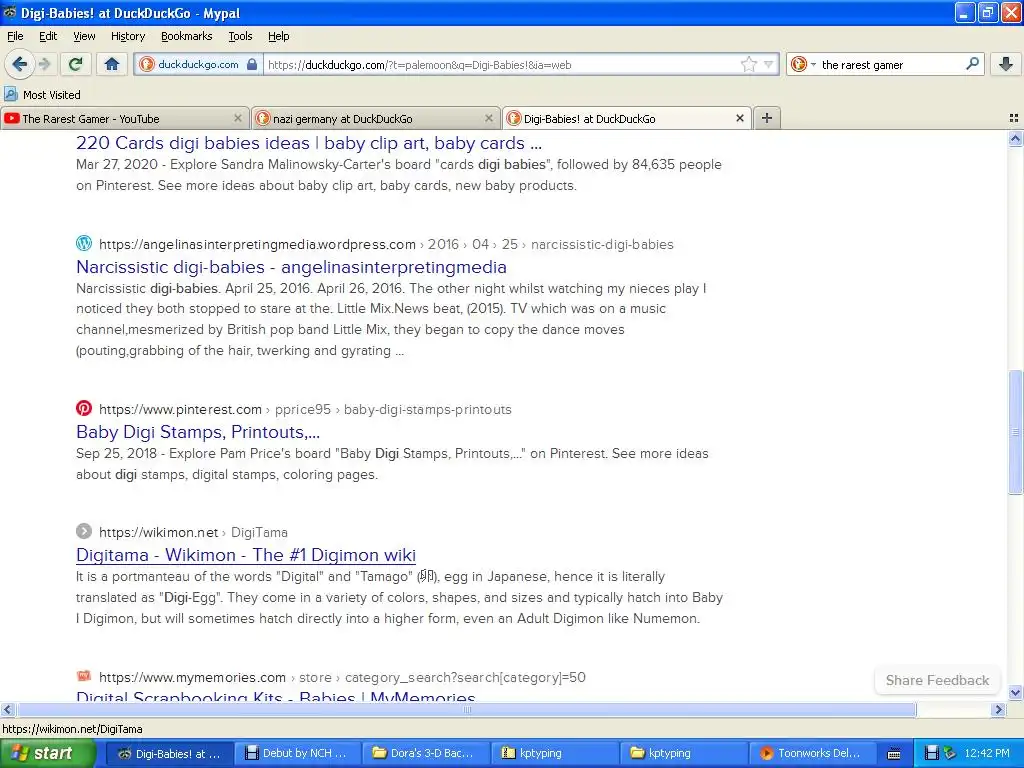Open Baby Digi Stamps, Printouts result
The image size is (1024, 768).
tap(198, 432)
